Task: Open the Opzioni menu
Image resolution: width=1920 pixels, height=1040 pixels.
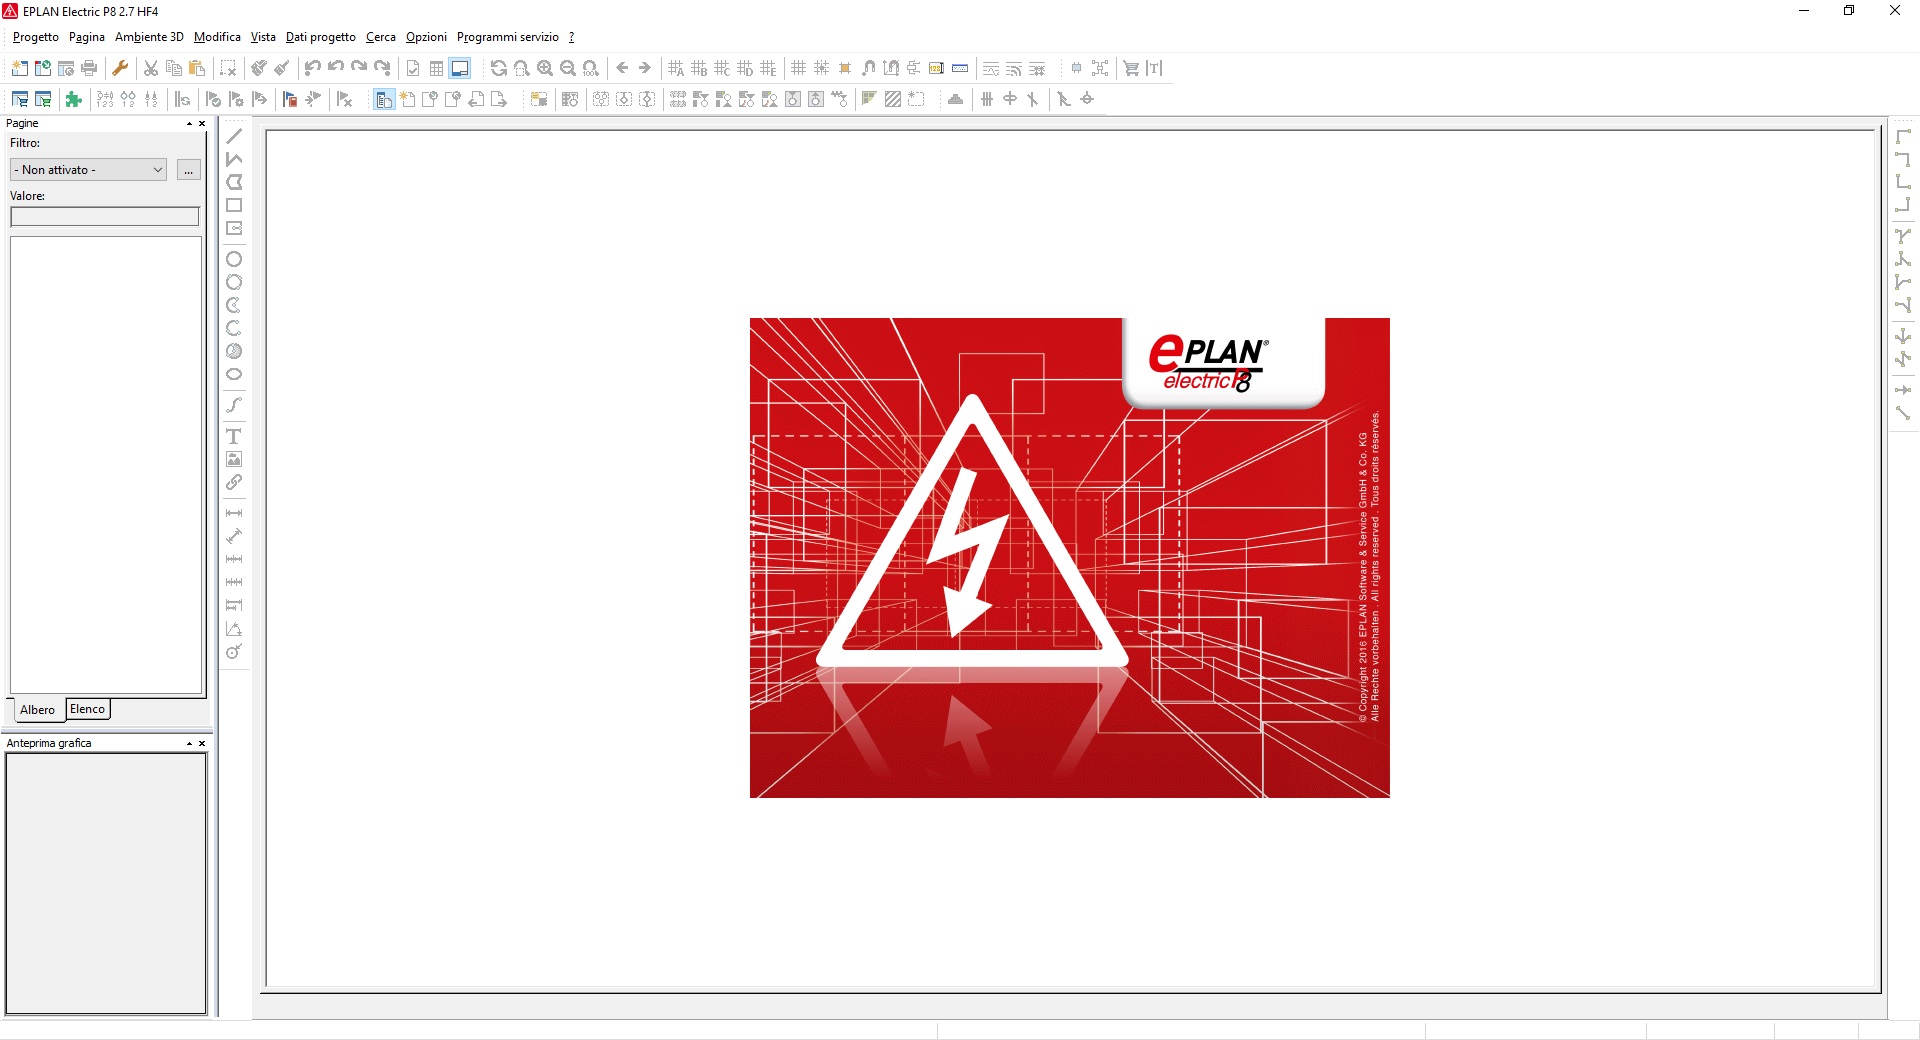Action: 426,37
